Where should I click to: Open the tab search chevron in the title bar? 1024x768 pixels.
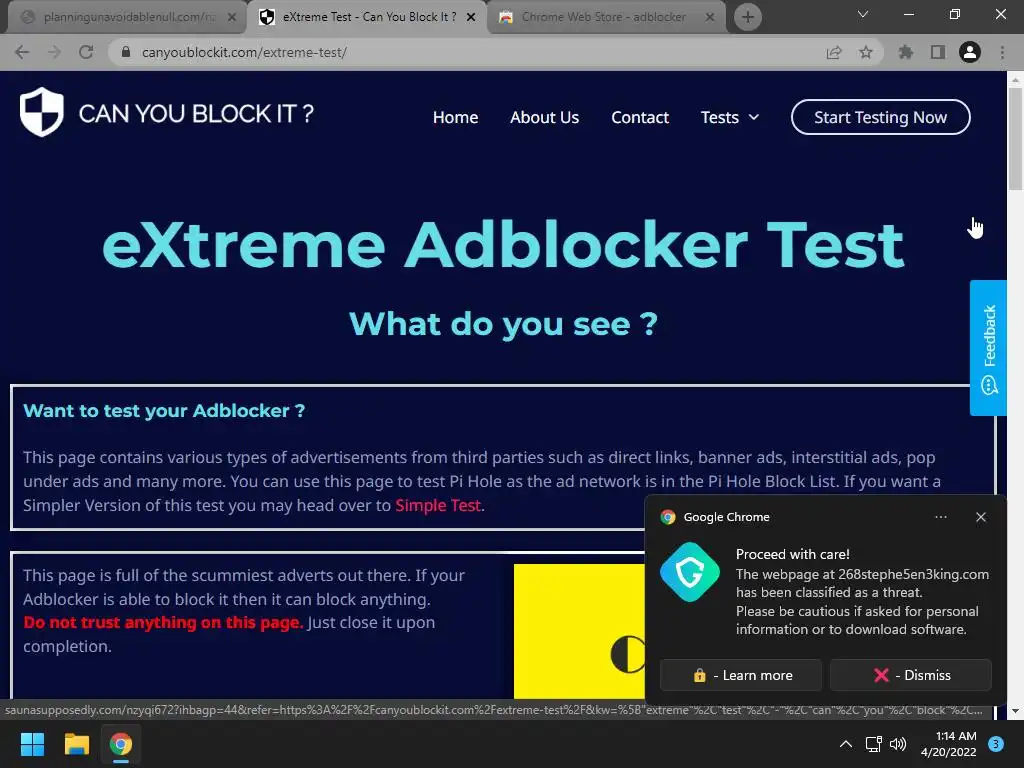(x=863, y=14)
